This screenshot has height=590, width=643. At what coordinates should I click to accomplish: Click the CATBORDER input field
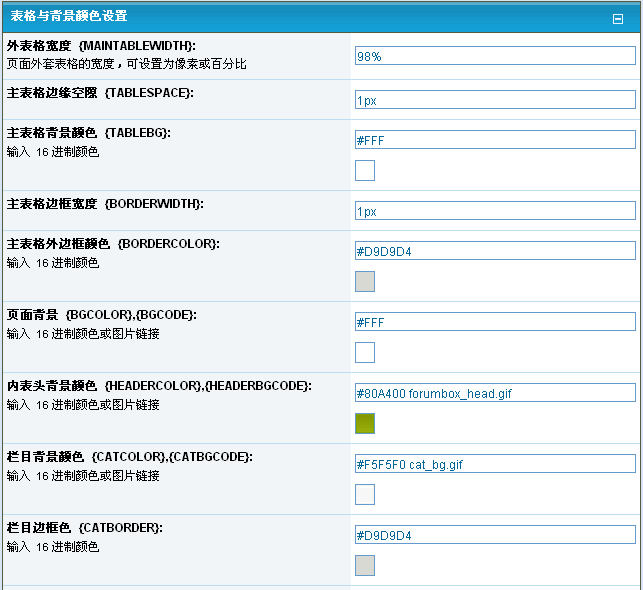[495, 535]
